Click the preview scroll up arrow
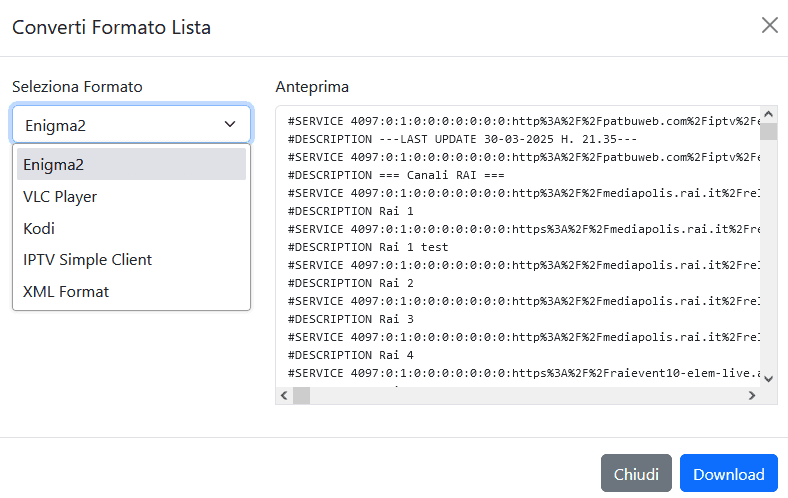 pyautogui.click(x=768, y=114)
